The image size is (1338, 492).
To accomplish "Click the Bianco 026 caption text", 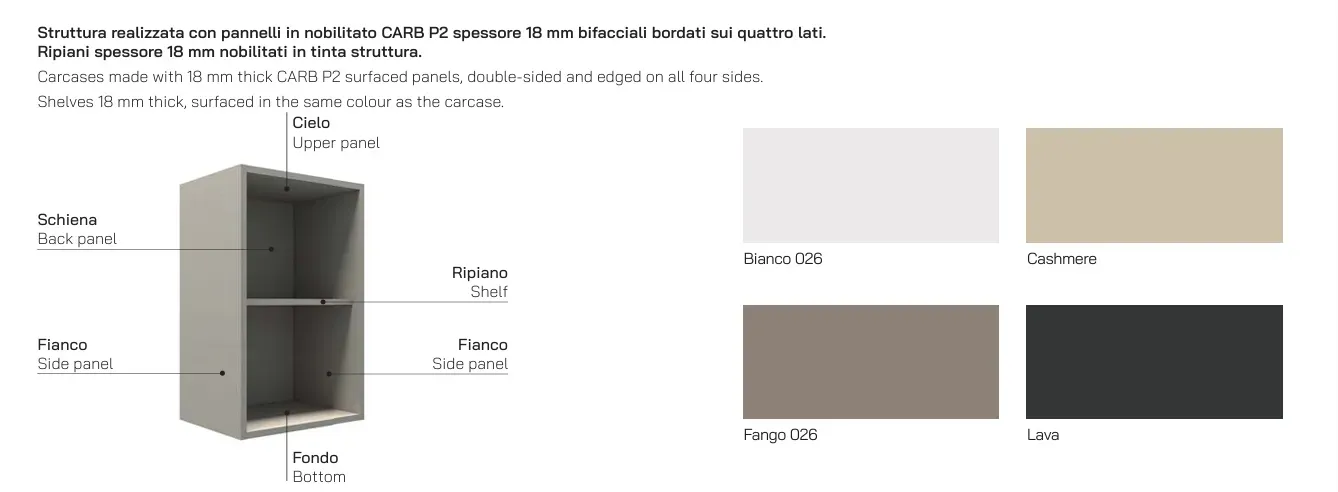I will coord(783,259).
